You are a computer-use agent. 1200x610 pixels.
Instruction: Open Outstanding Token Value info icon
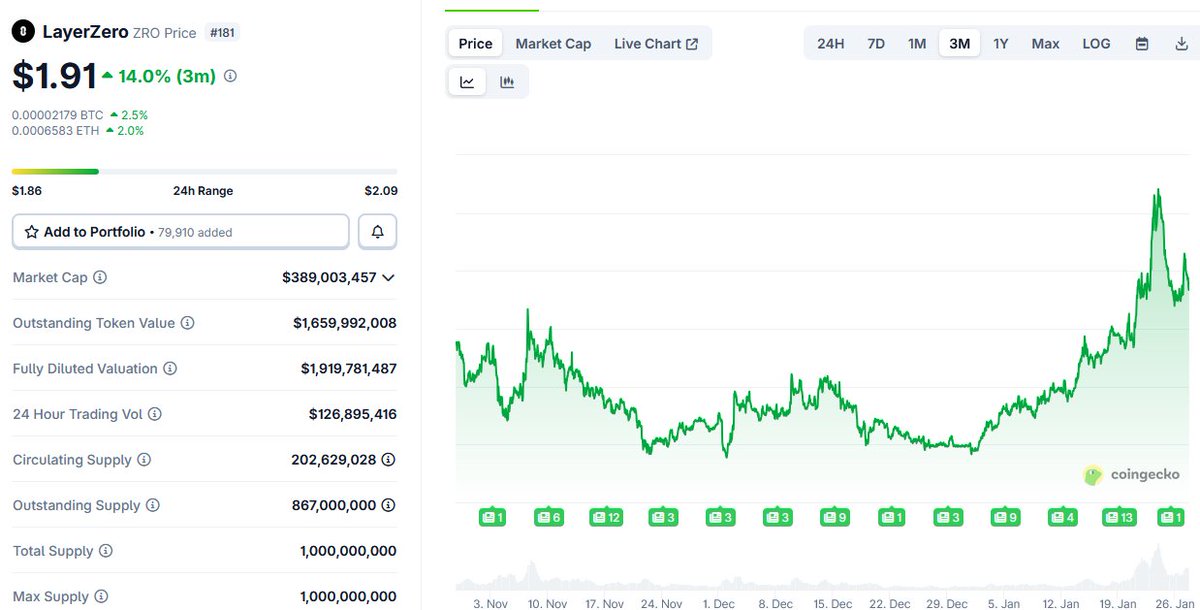[188, 323]
